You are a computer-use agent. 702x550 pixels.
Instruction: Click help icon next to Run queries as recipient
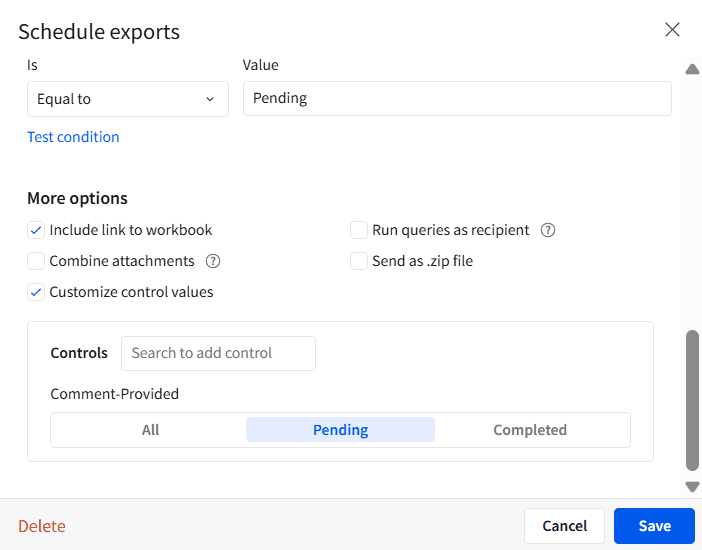pos(548,230)
